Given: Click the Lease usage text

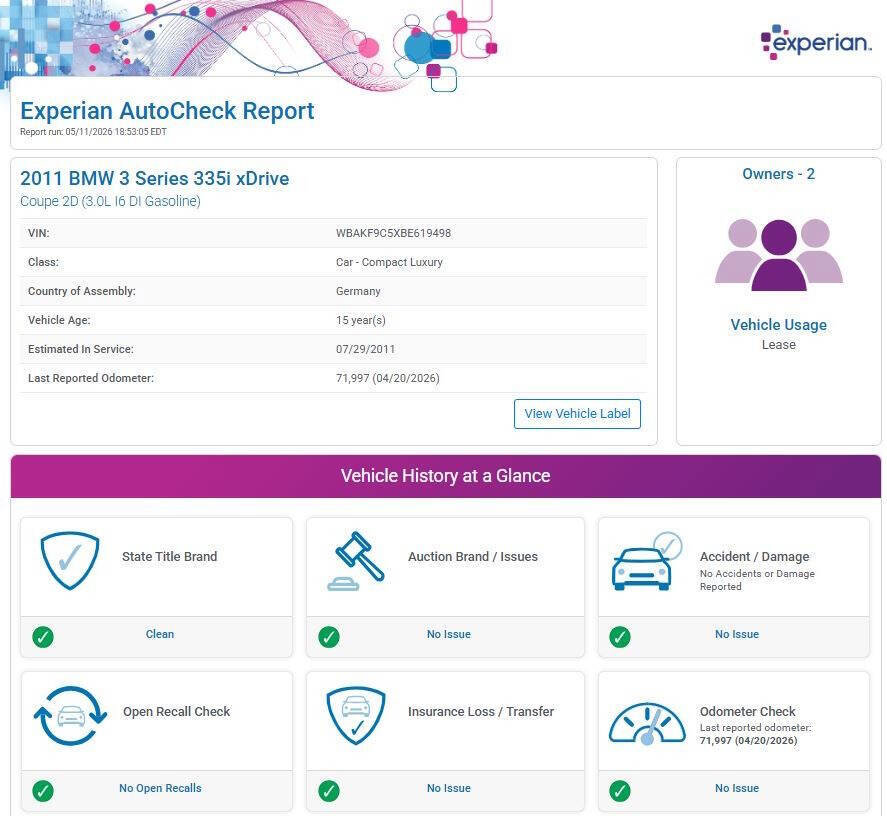Looking at the screenshot, I should 778,345.
